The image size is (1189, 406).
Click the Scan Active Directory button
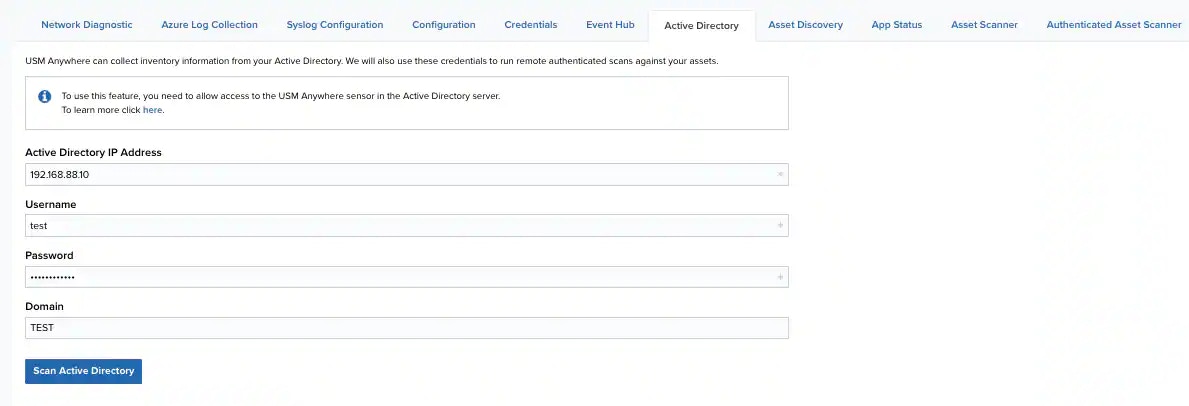(83, 371)
